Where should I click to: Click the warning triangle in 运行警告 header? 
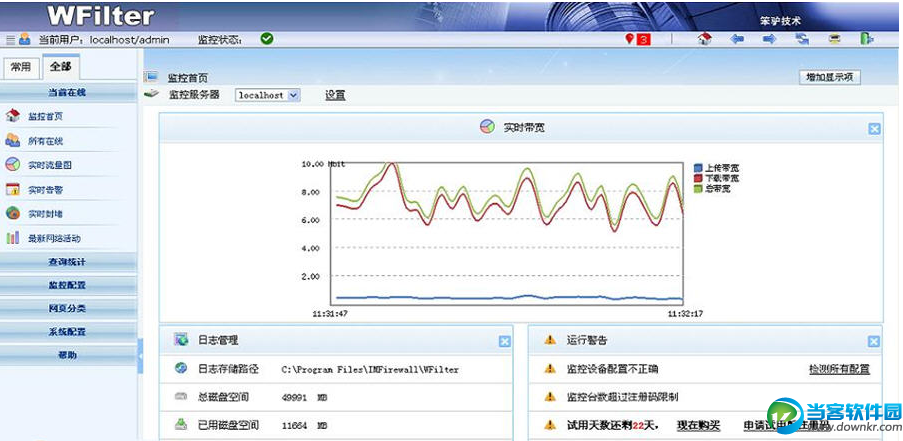tap(550, 340)
